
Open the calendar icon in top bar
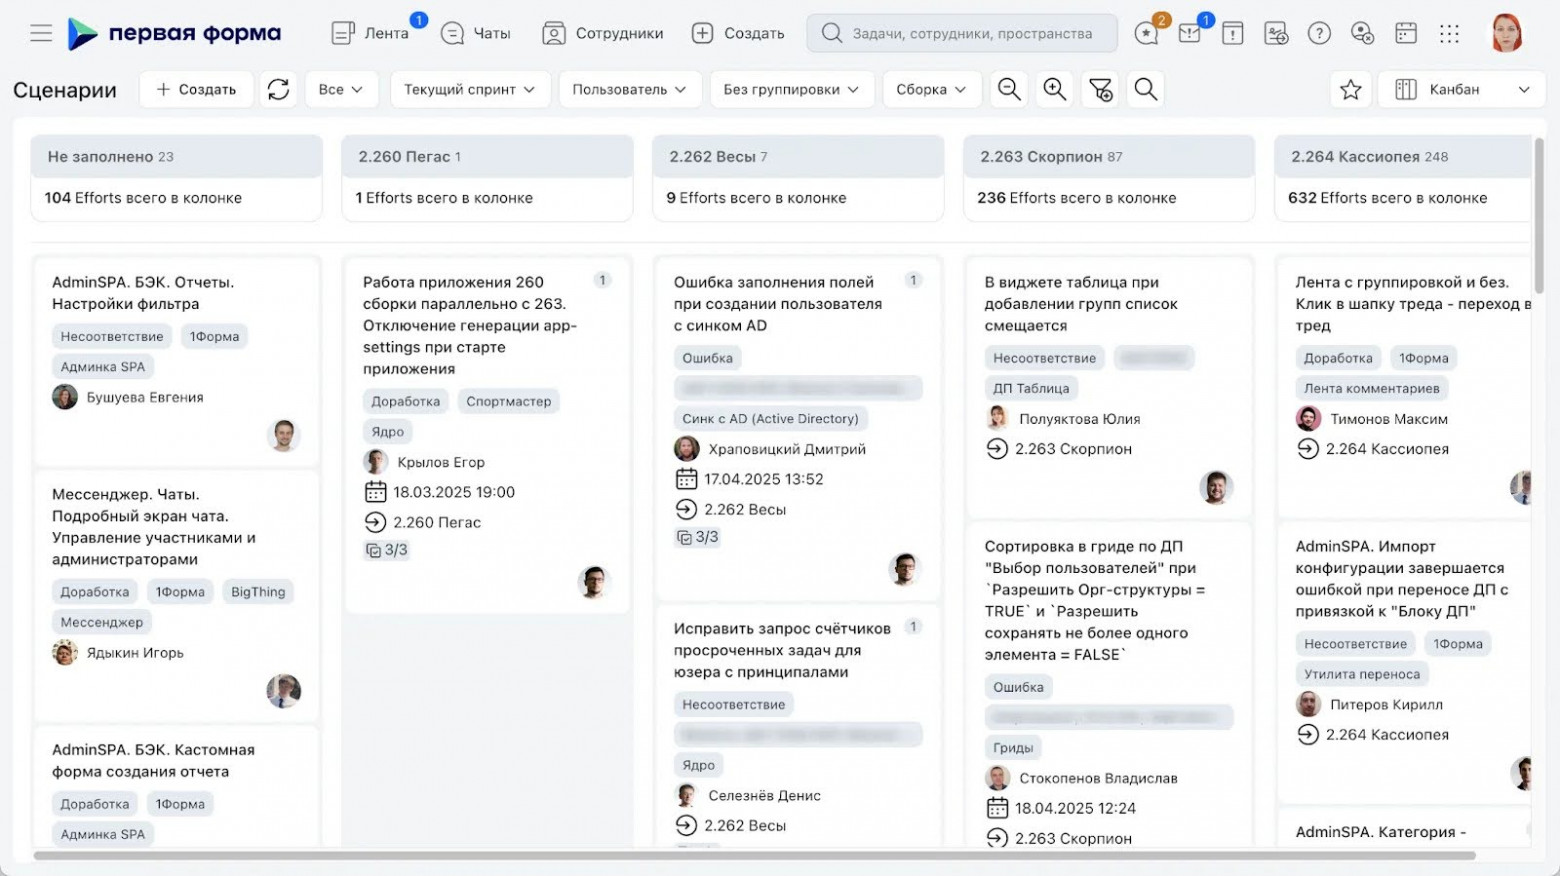(1406, 33)
